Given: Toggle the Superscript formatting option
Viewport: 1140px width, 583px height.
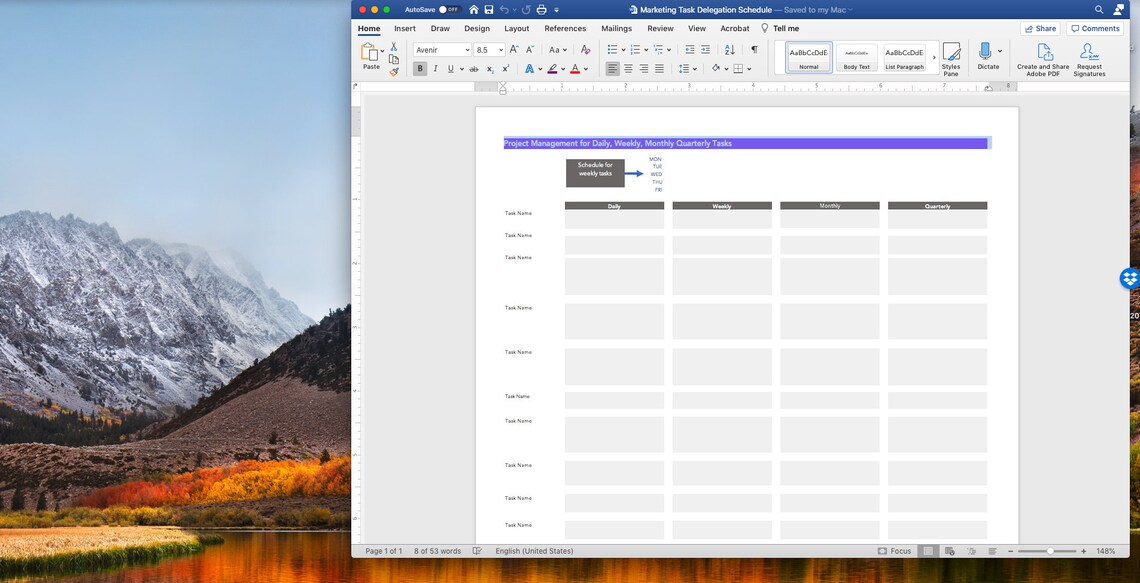Looking at the screenshot, I should click(505, 68).
